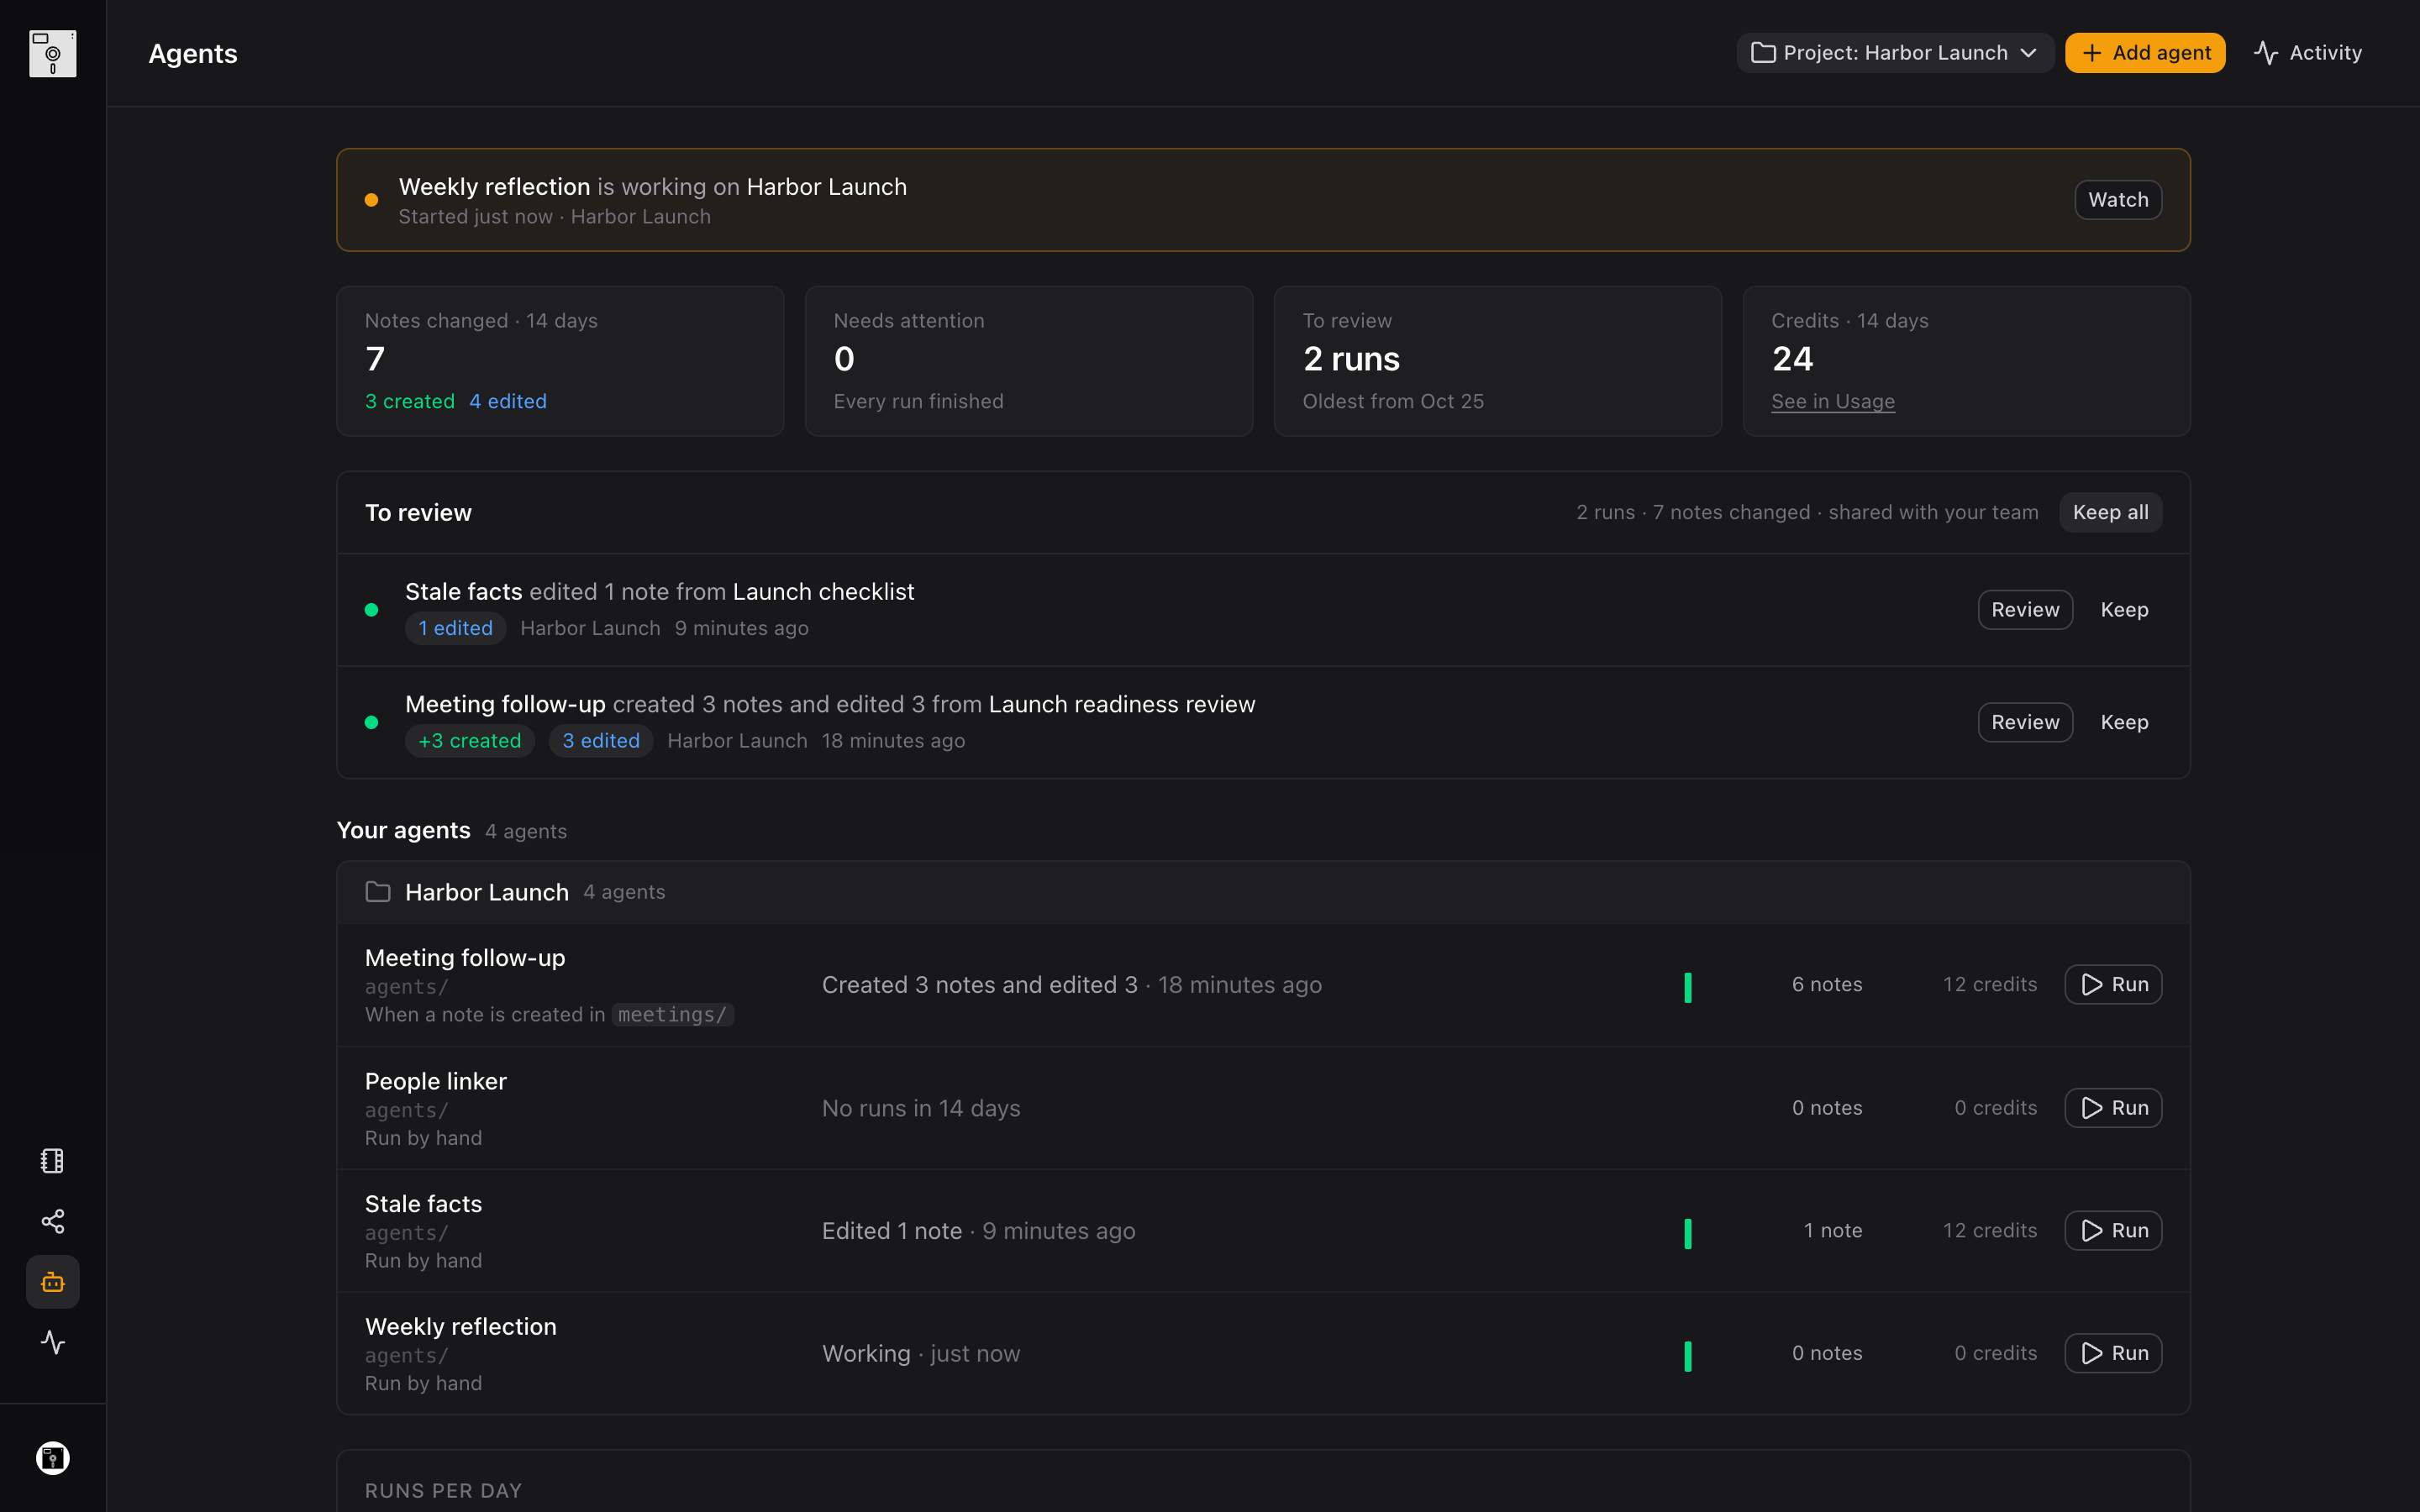Click the Add agent button
Image resolution: width=2420 pixels, height=1512 pixels.
2145,53
